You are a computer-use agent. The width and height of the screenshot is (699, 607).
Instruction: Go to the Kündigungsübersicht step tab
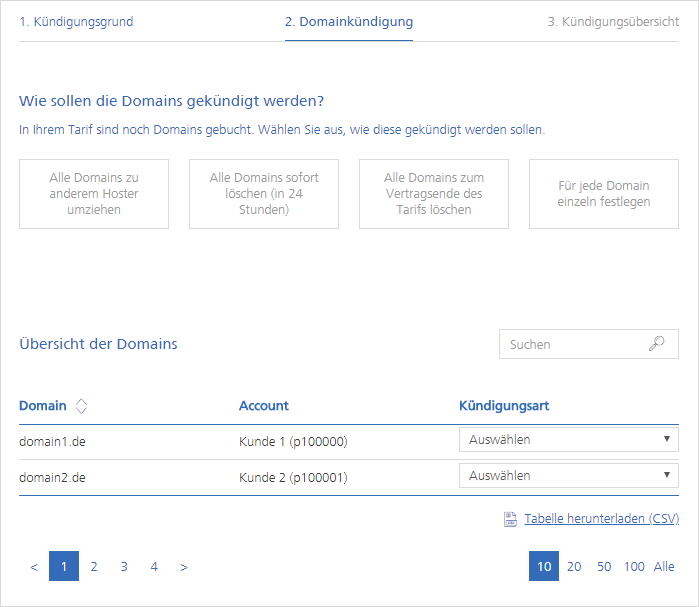coord(613,22)
